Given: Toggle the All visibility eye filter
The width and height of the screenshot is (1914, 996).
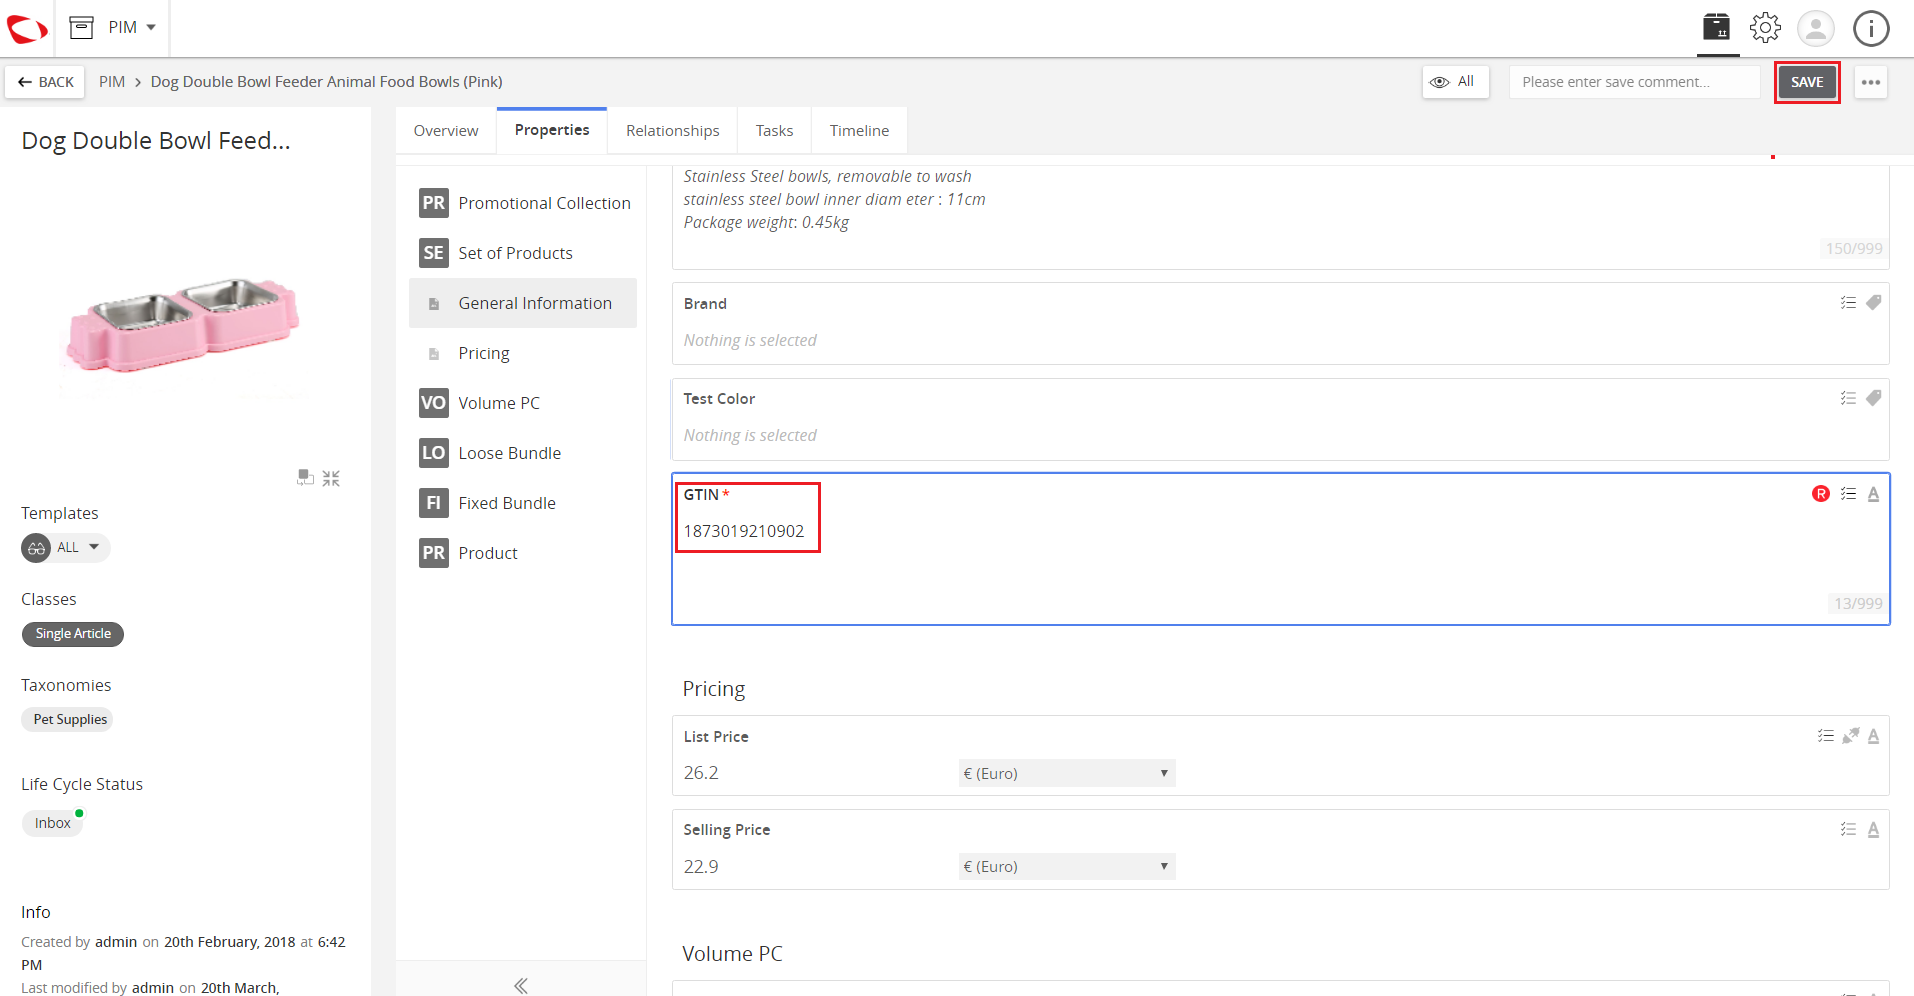Looking at the screenshot, I should click(1455, 82).
